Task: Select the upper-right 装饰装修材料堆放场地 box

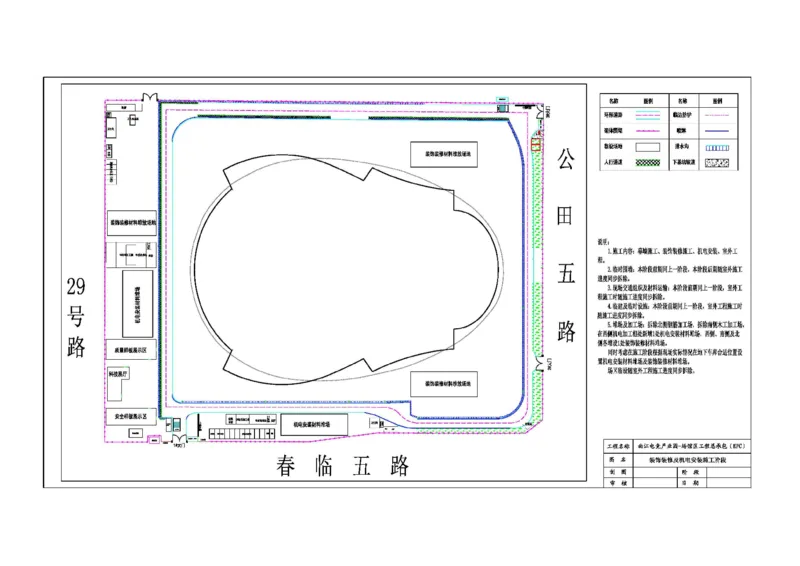Action: [444, 154]
